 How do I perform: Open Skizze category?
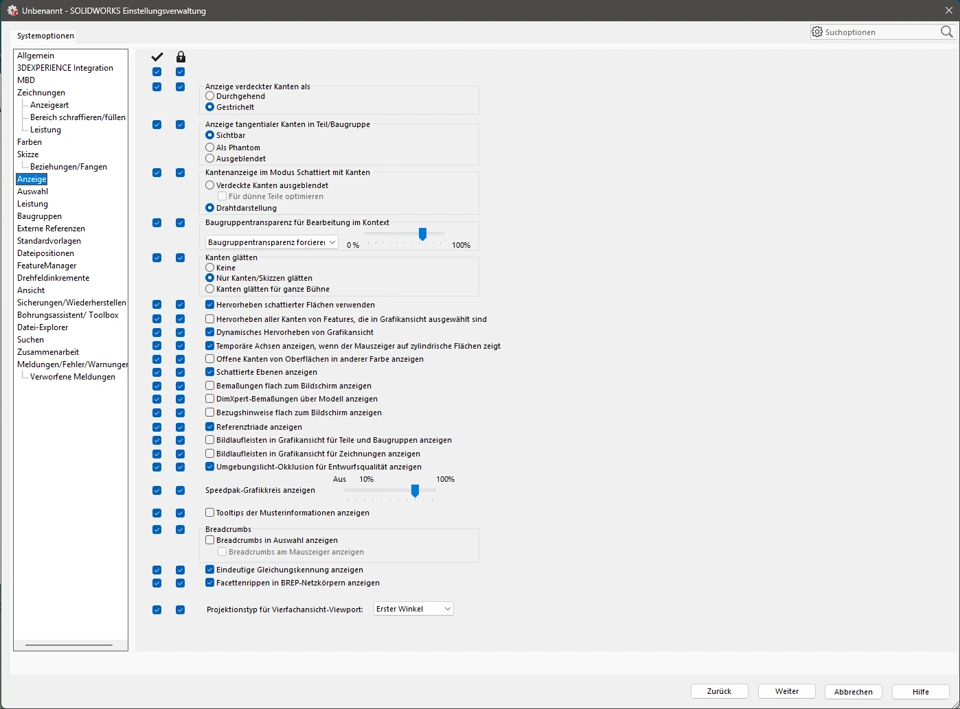(28, 154)
